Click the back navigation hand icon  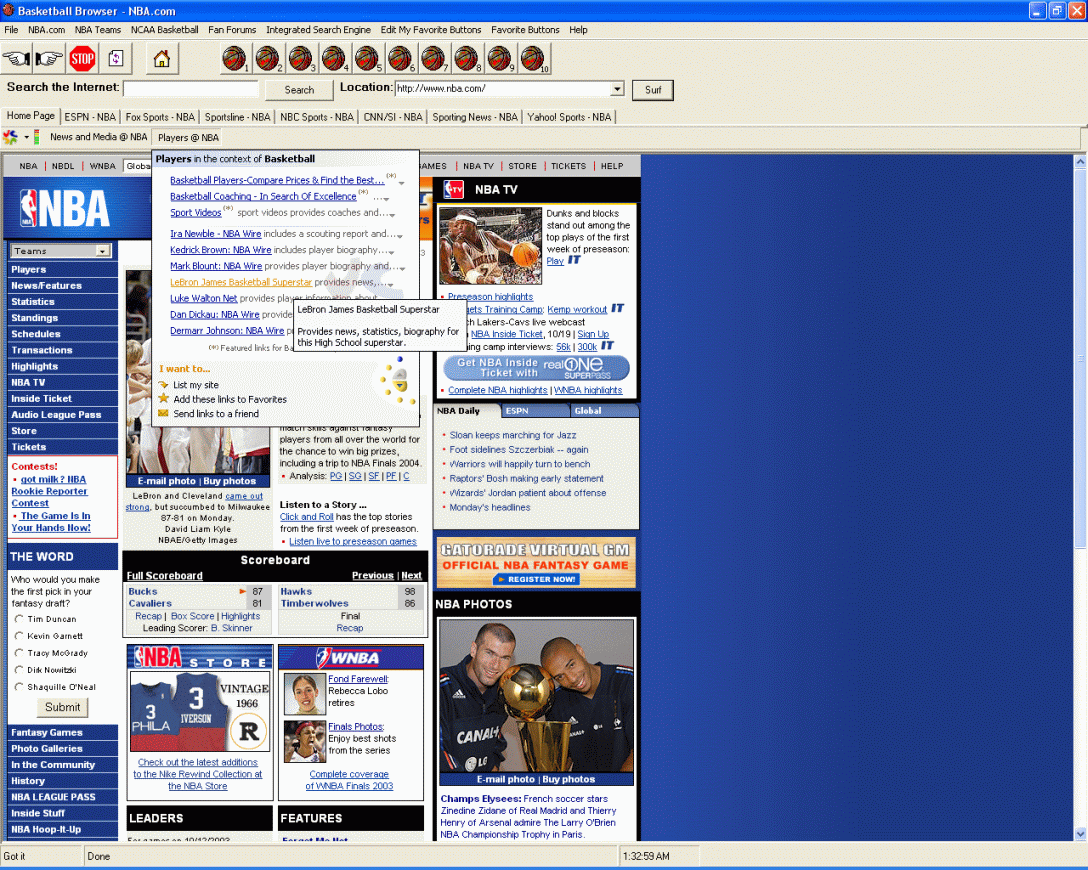click(x=16, y=59)
